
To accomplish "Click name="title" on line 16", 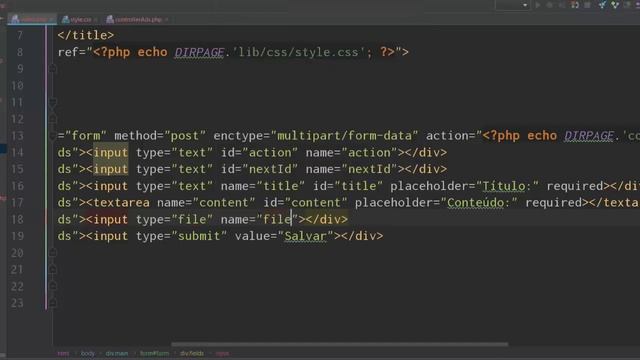I will click(263, 186).
